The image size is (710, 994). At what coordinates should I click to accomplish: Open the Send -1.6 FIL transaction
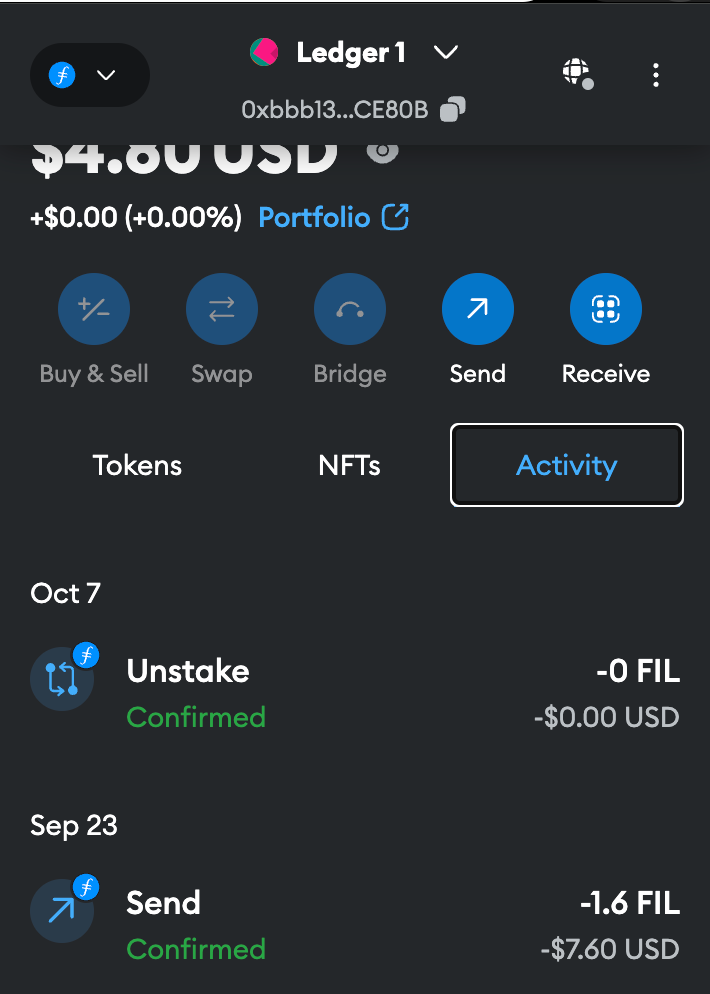[355, 925]
